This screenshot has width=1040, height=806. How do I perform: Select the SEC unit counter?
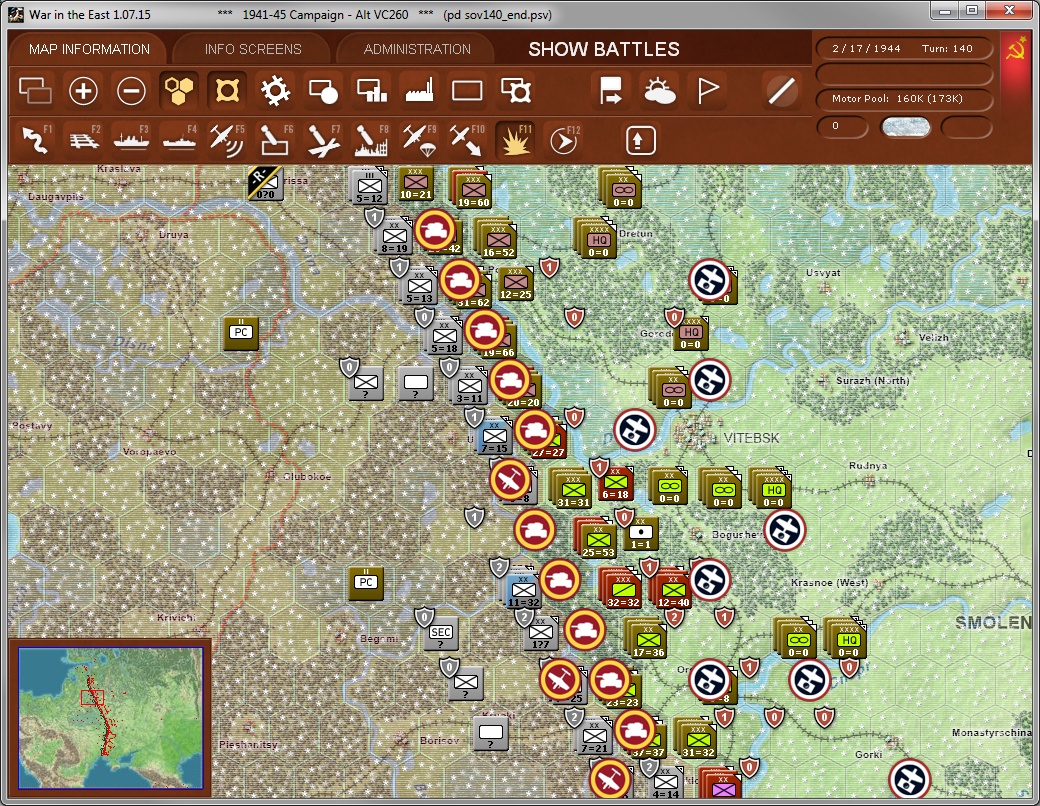coord(441,632)
